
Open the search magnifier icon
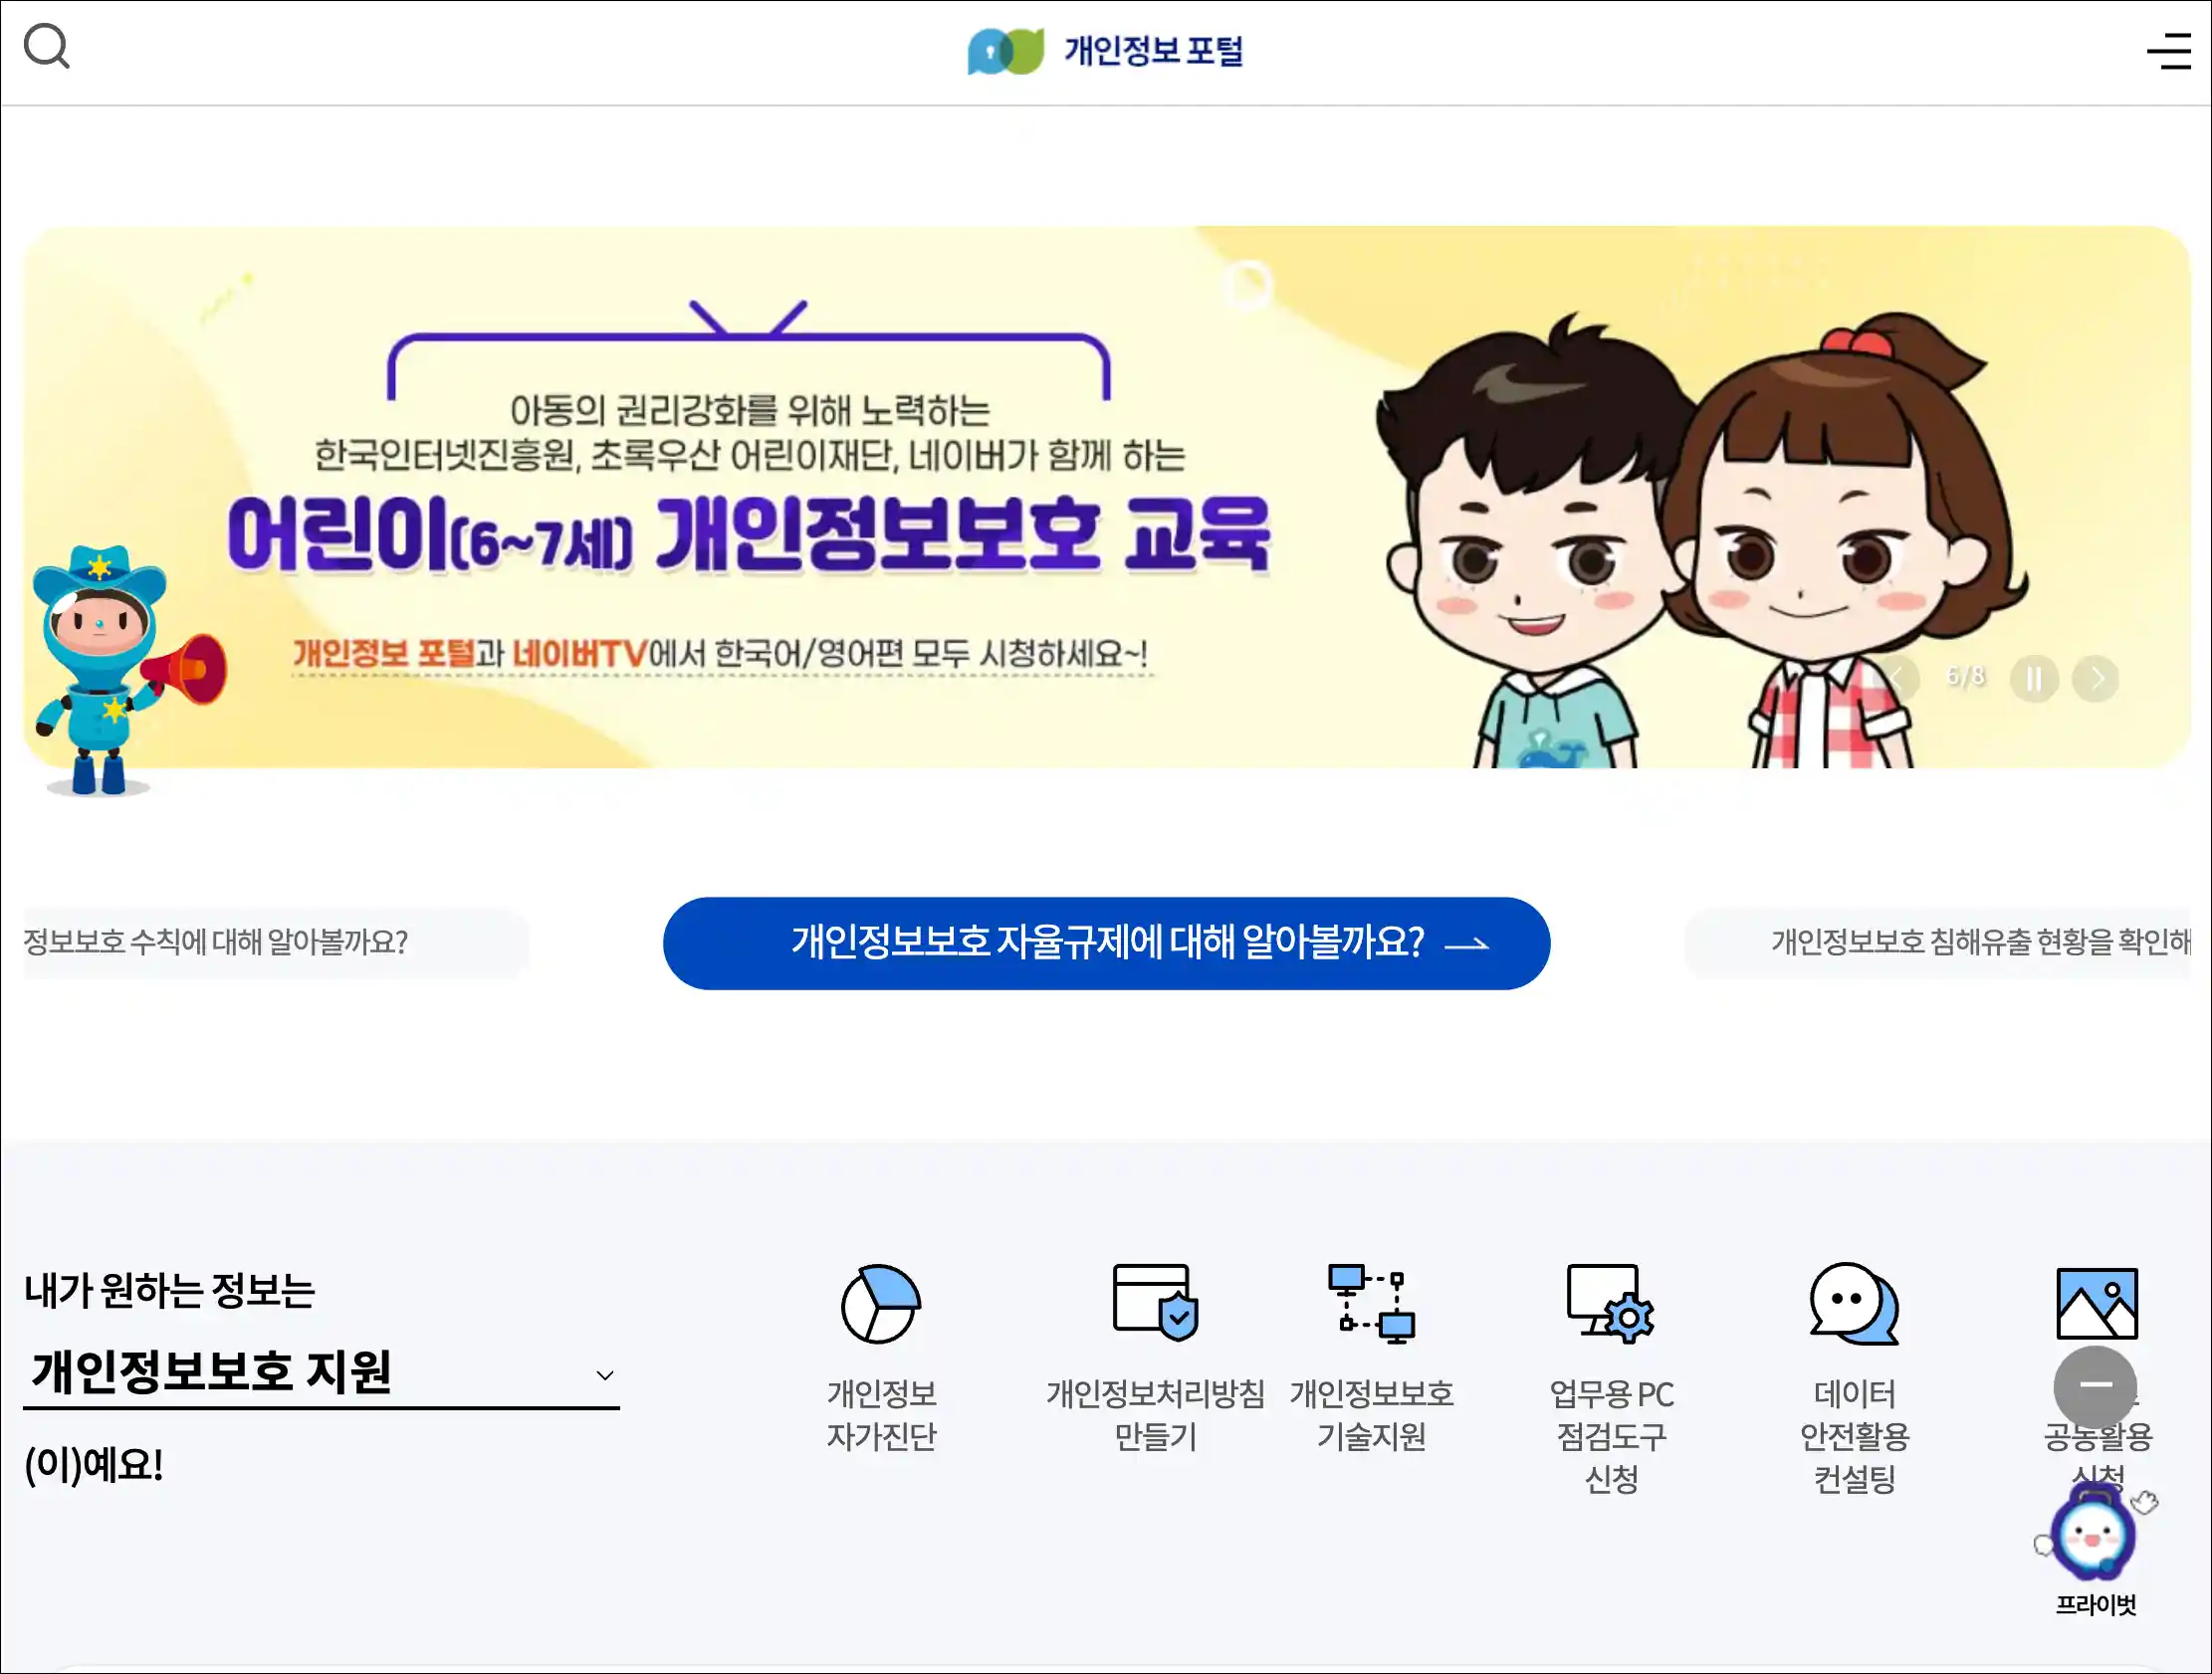(x=47, y=47)
